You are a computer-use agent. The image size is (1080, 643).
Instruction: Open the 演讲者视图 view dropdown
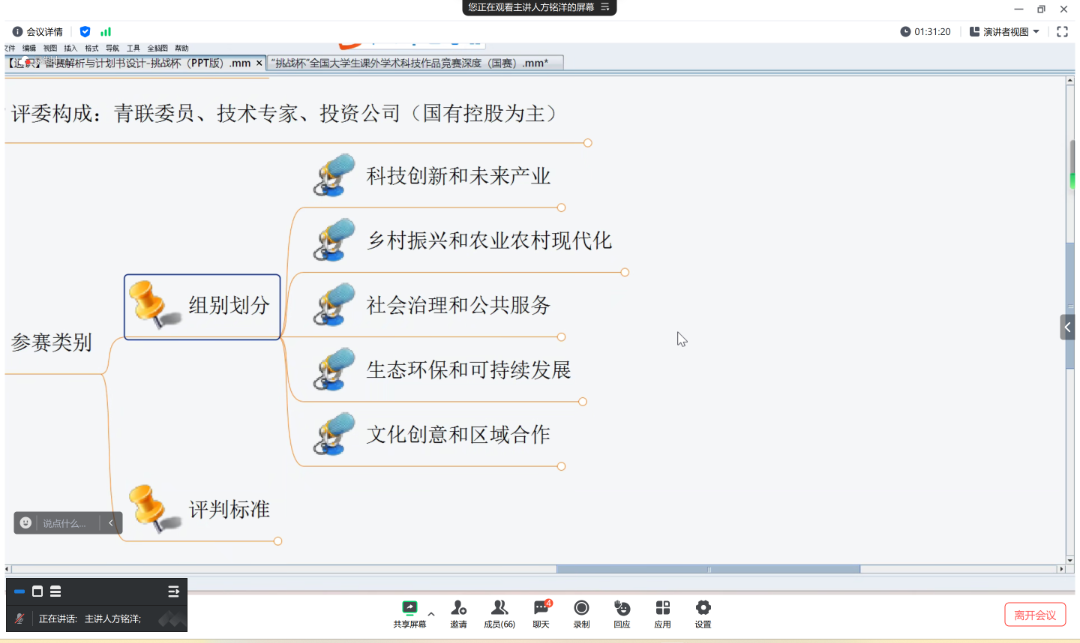click(x=1004, y=32)
